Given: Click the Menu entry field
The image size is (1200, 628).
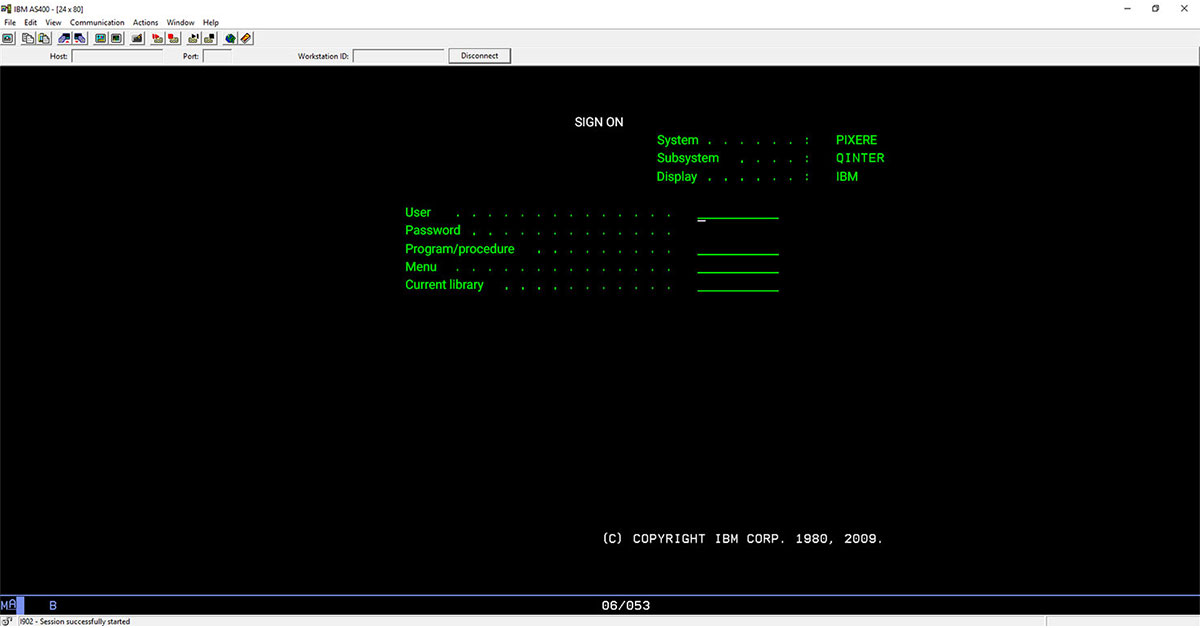Looking at the screenshot, I should 738,267.
